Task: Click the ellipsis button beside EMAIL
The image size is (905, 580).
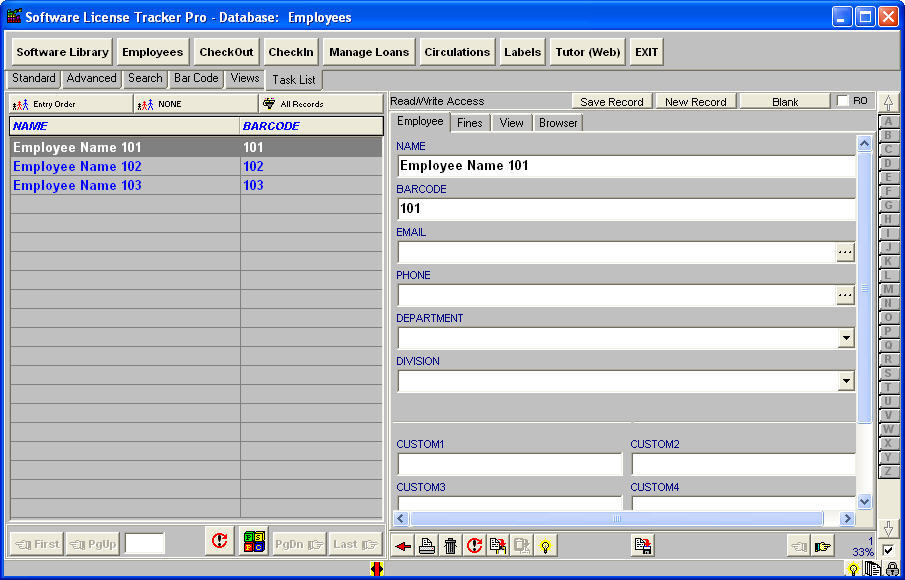Action: point(845,252)
